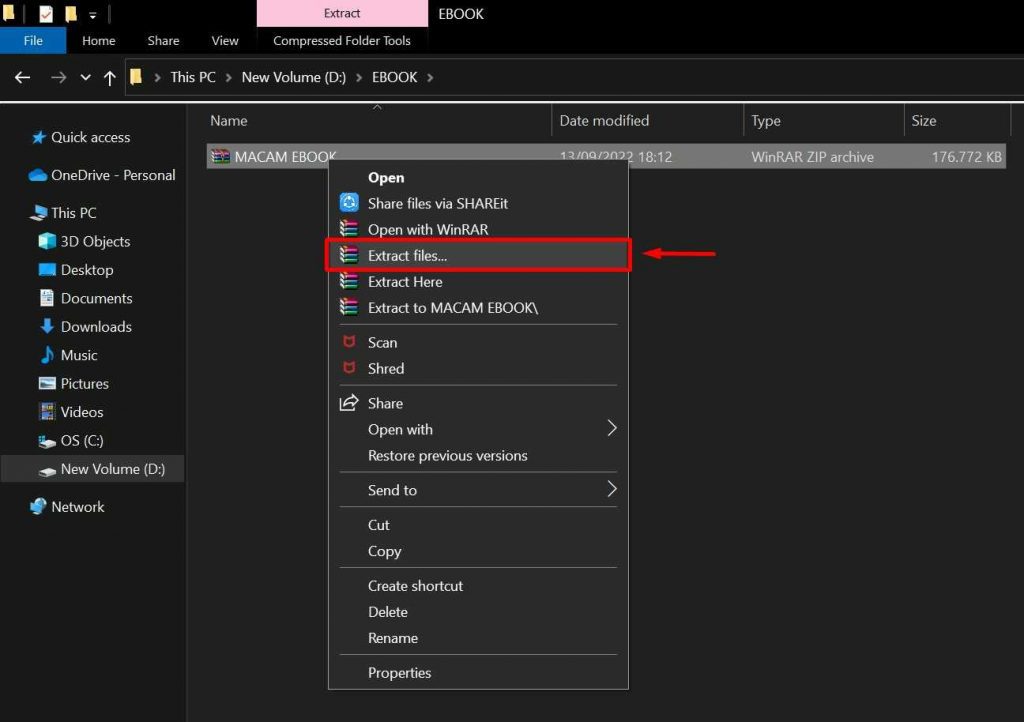Image resolution: width=1024 pixels, height=722 pixels.
Task: Open the recent locations dropdown chevron
Action: 86,77
